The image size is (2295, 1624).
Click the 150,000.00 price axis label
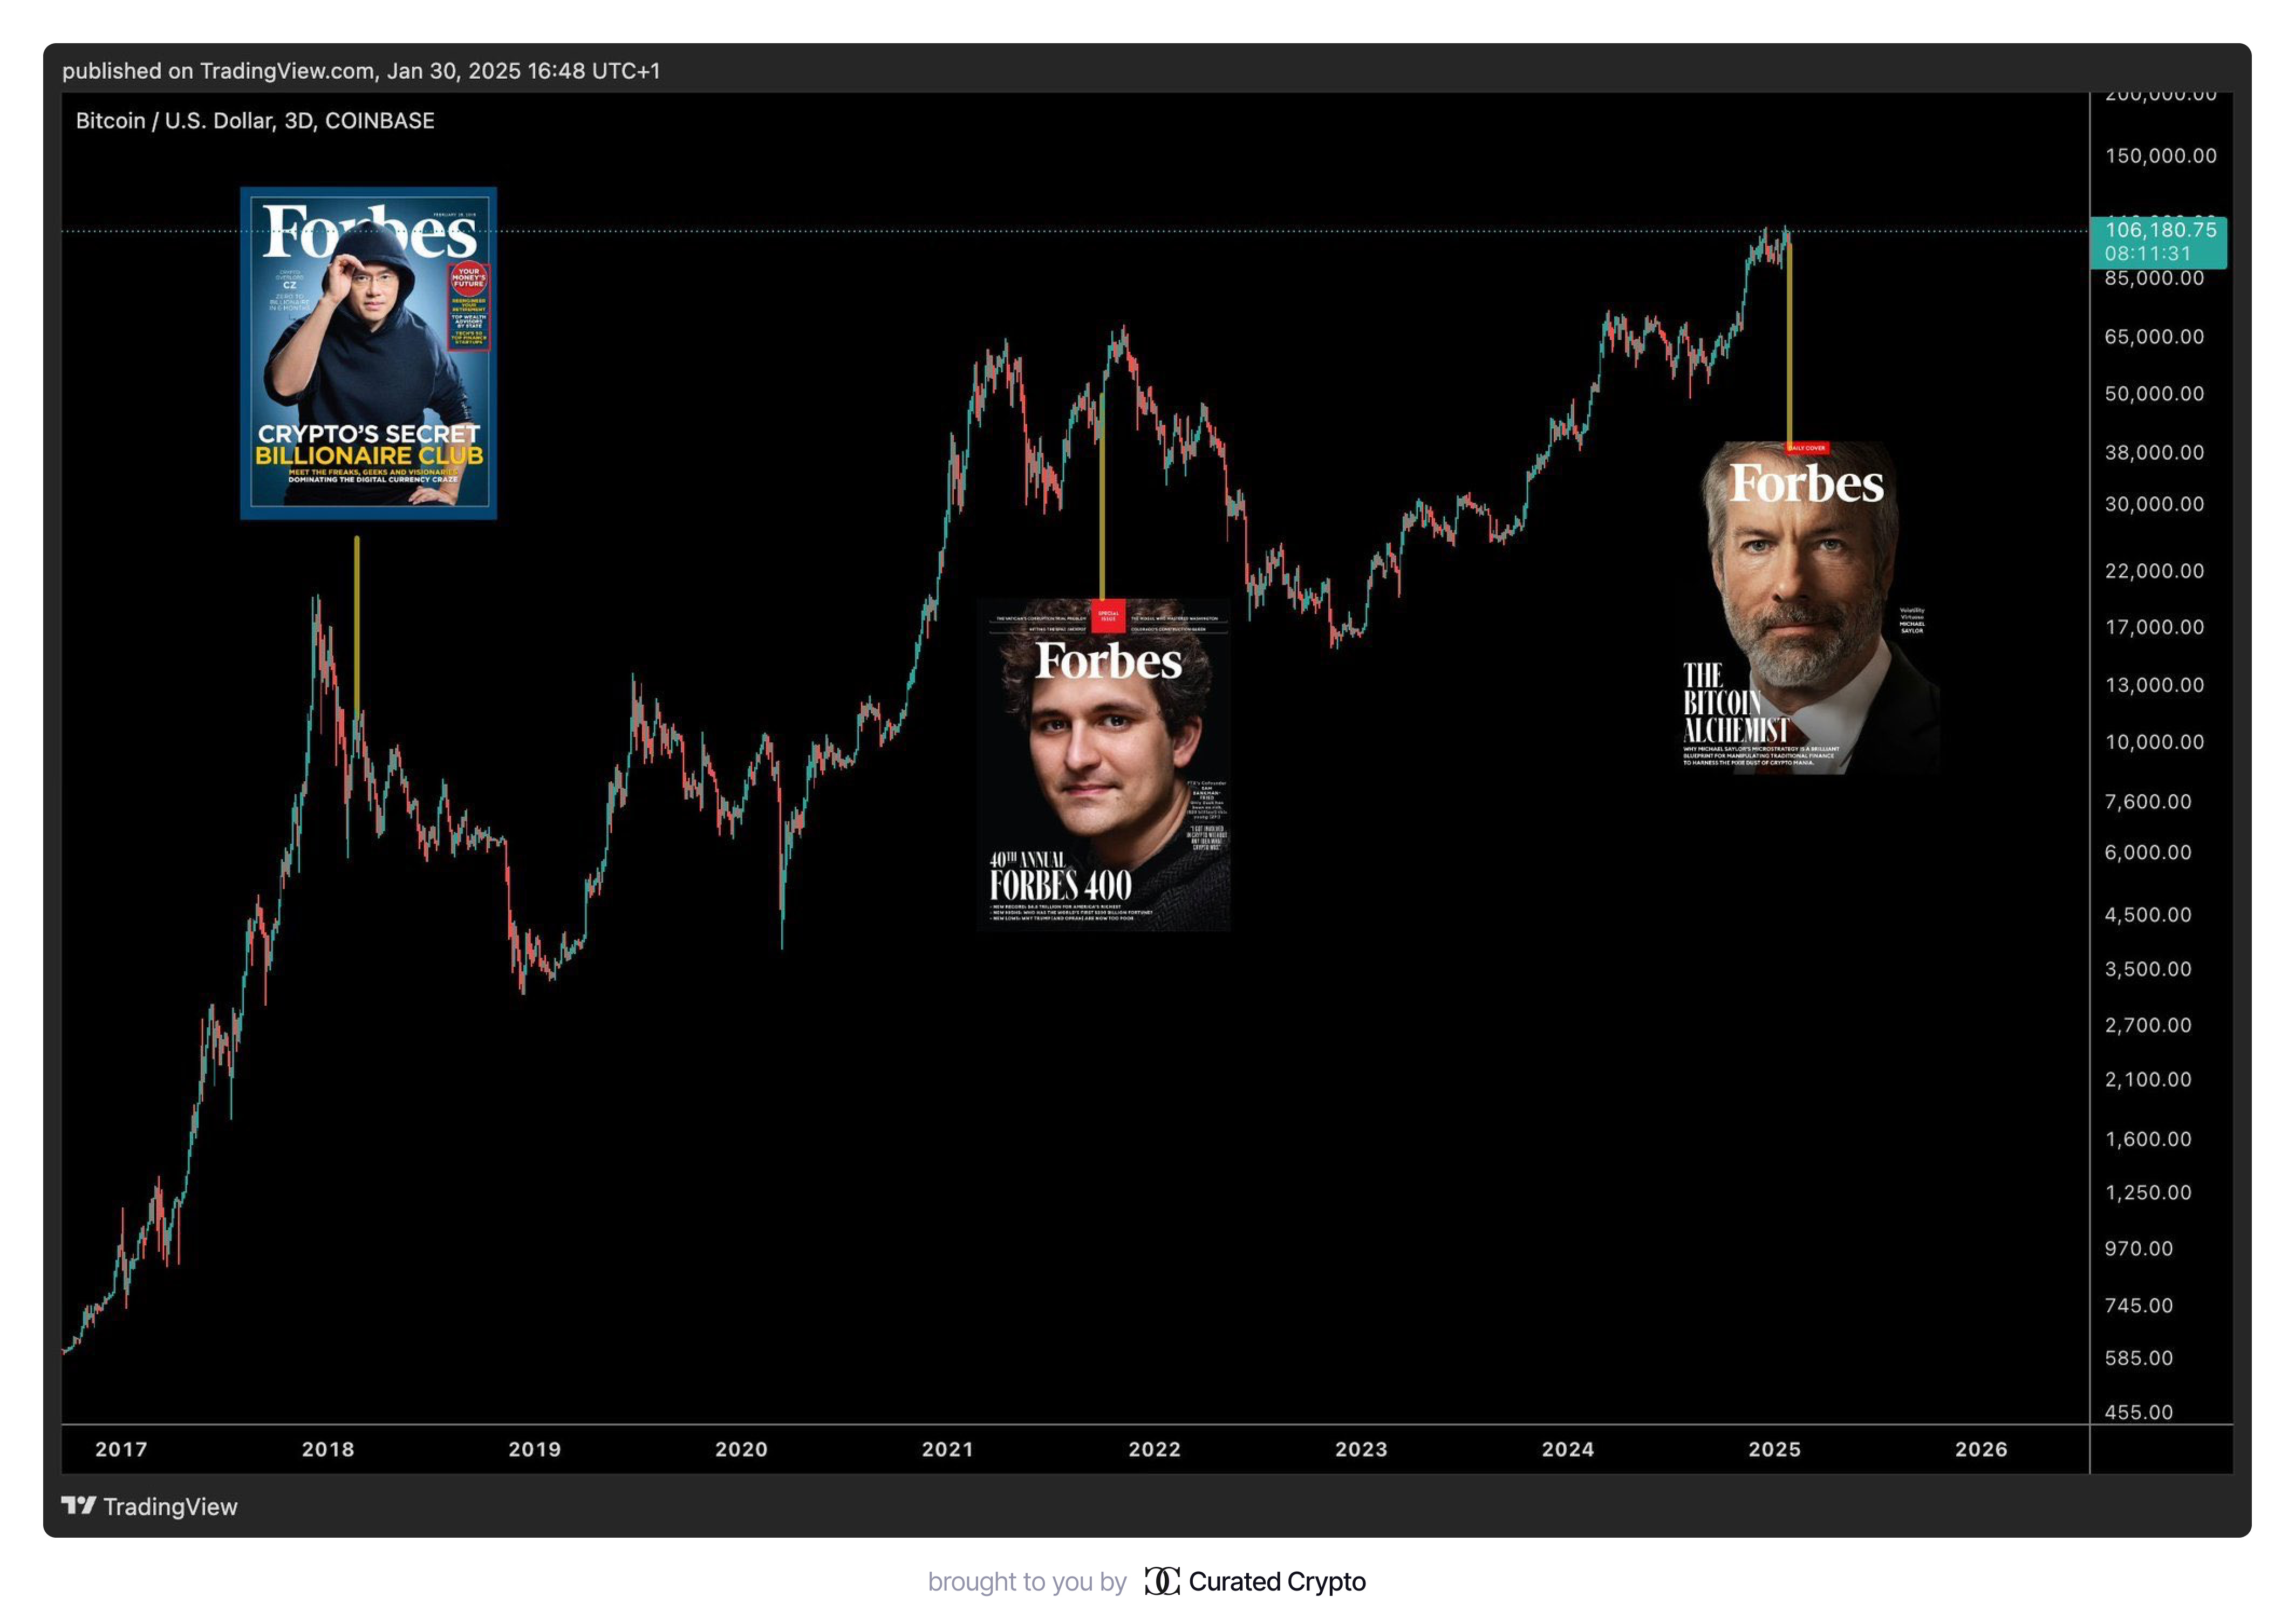2160,156
